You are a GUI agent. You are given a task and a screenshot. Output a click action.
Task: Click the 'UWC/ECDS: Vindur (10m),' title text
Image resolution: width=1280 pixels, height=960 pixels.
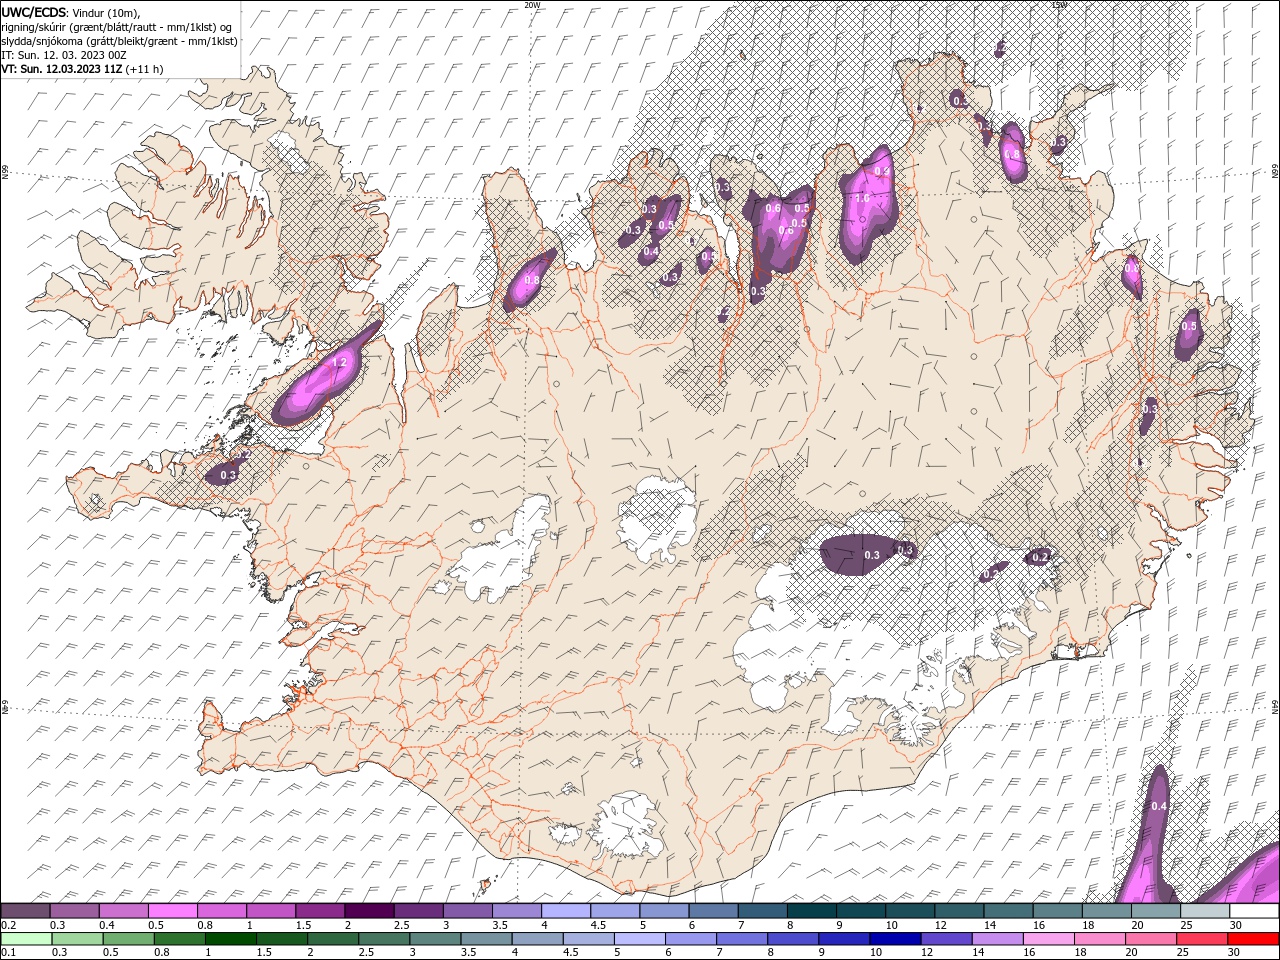[x=71, y=12]
